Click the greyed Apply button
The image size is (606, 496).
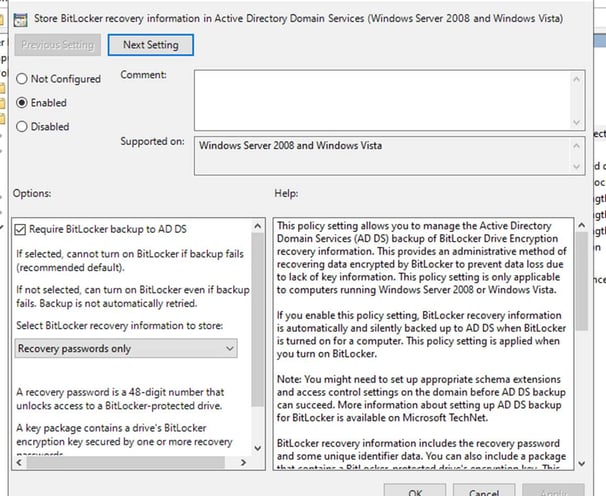tap(553, 490)
